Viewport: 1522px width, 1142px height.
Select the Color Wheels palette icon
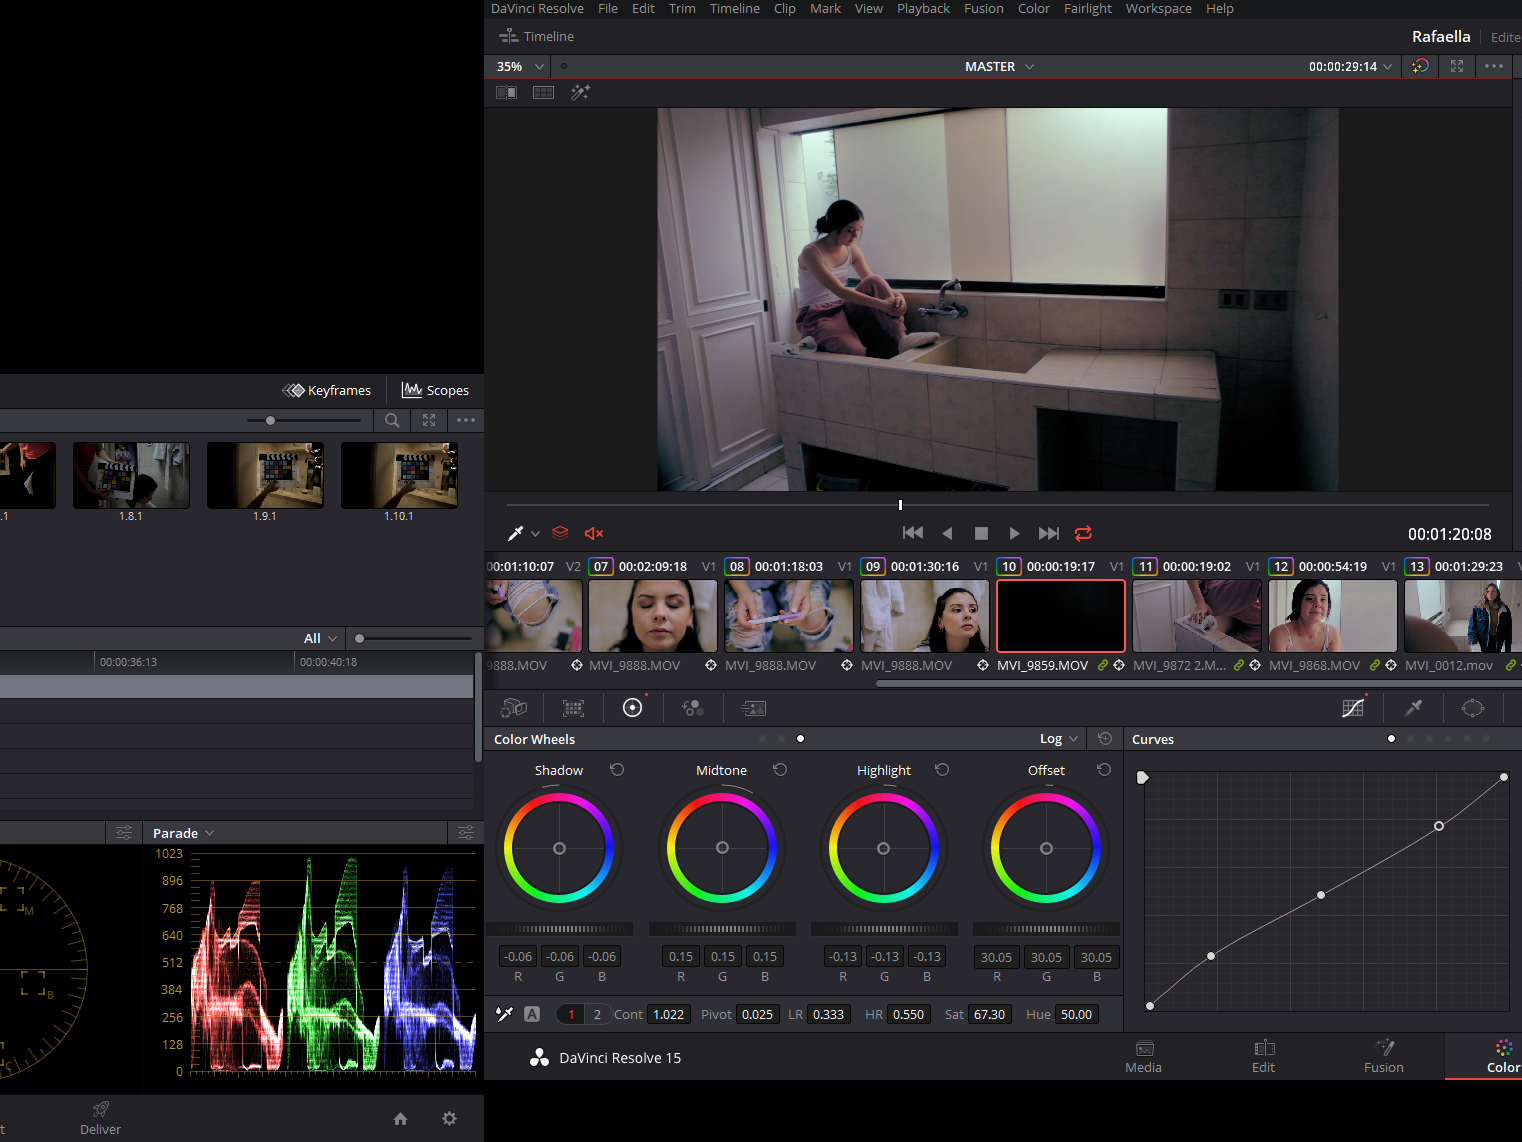632,708
